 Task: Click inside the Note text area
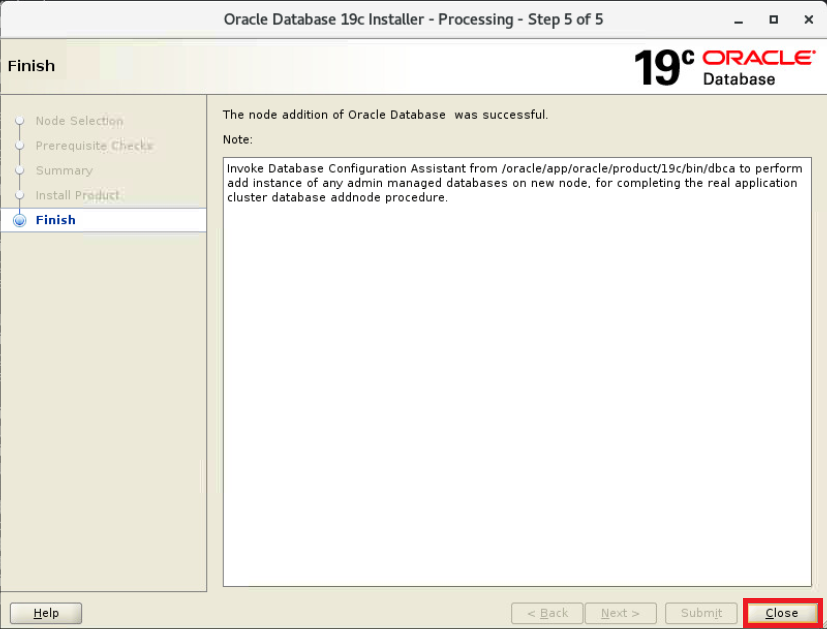pos(517,372)
